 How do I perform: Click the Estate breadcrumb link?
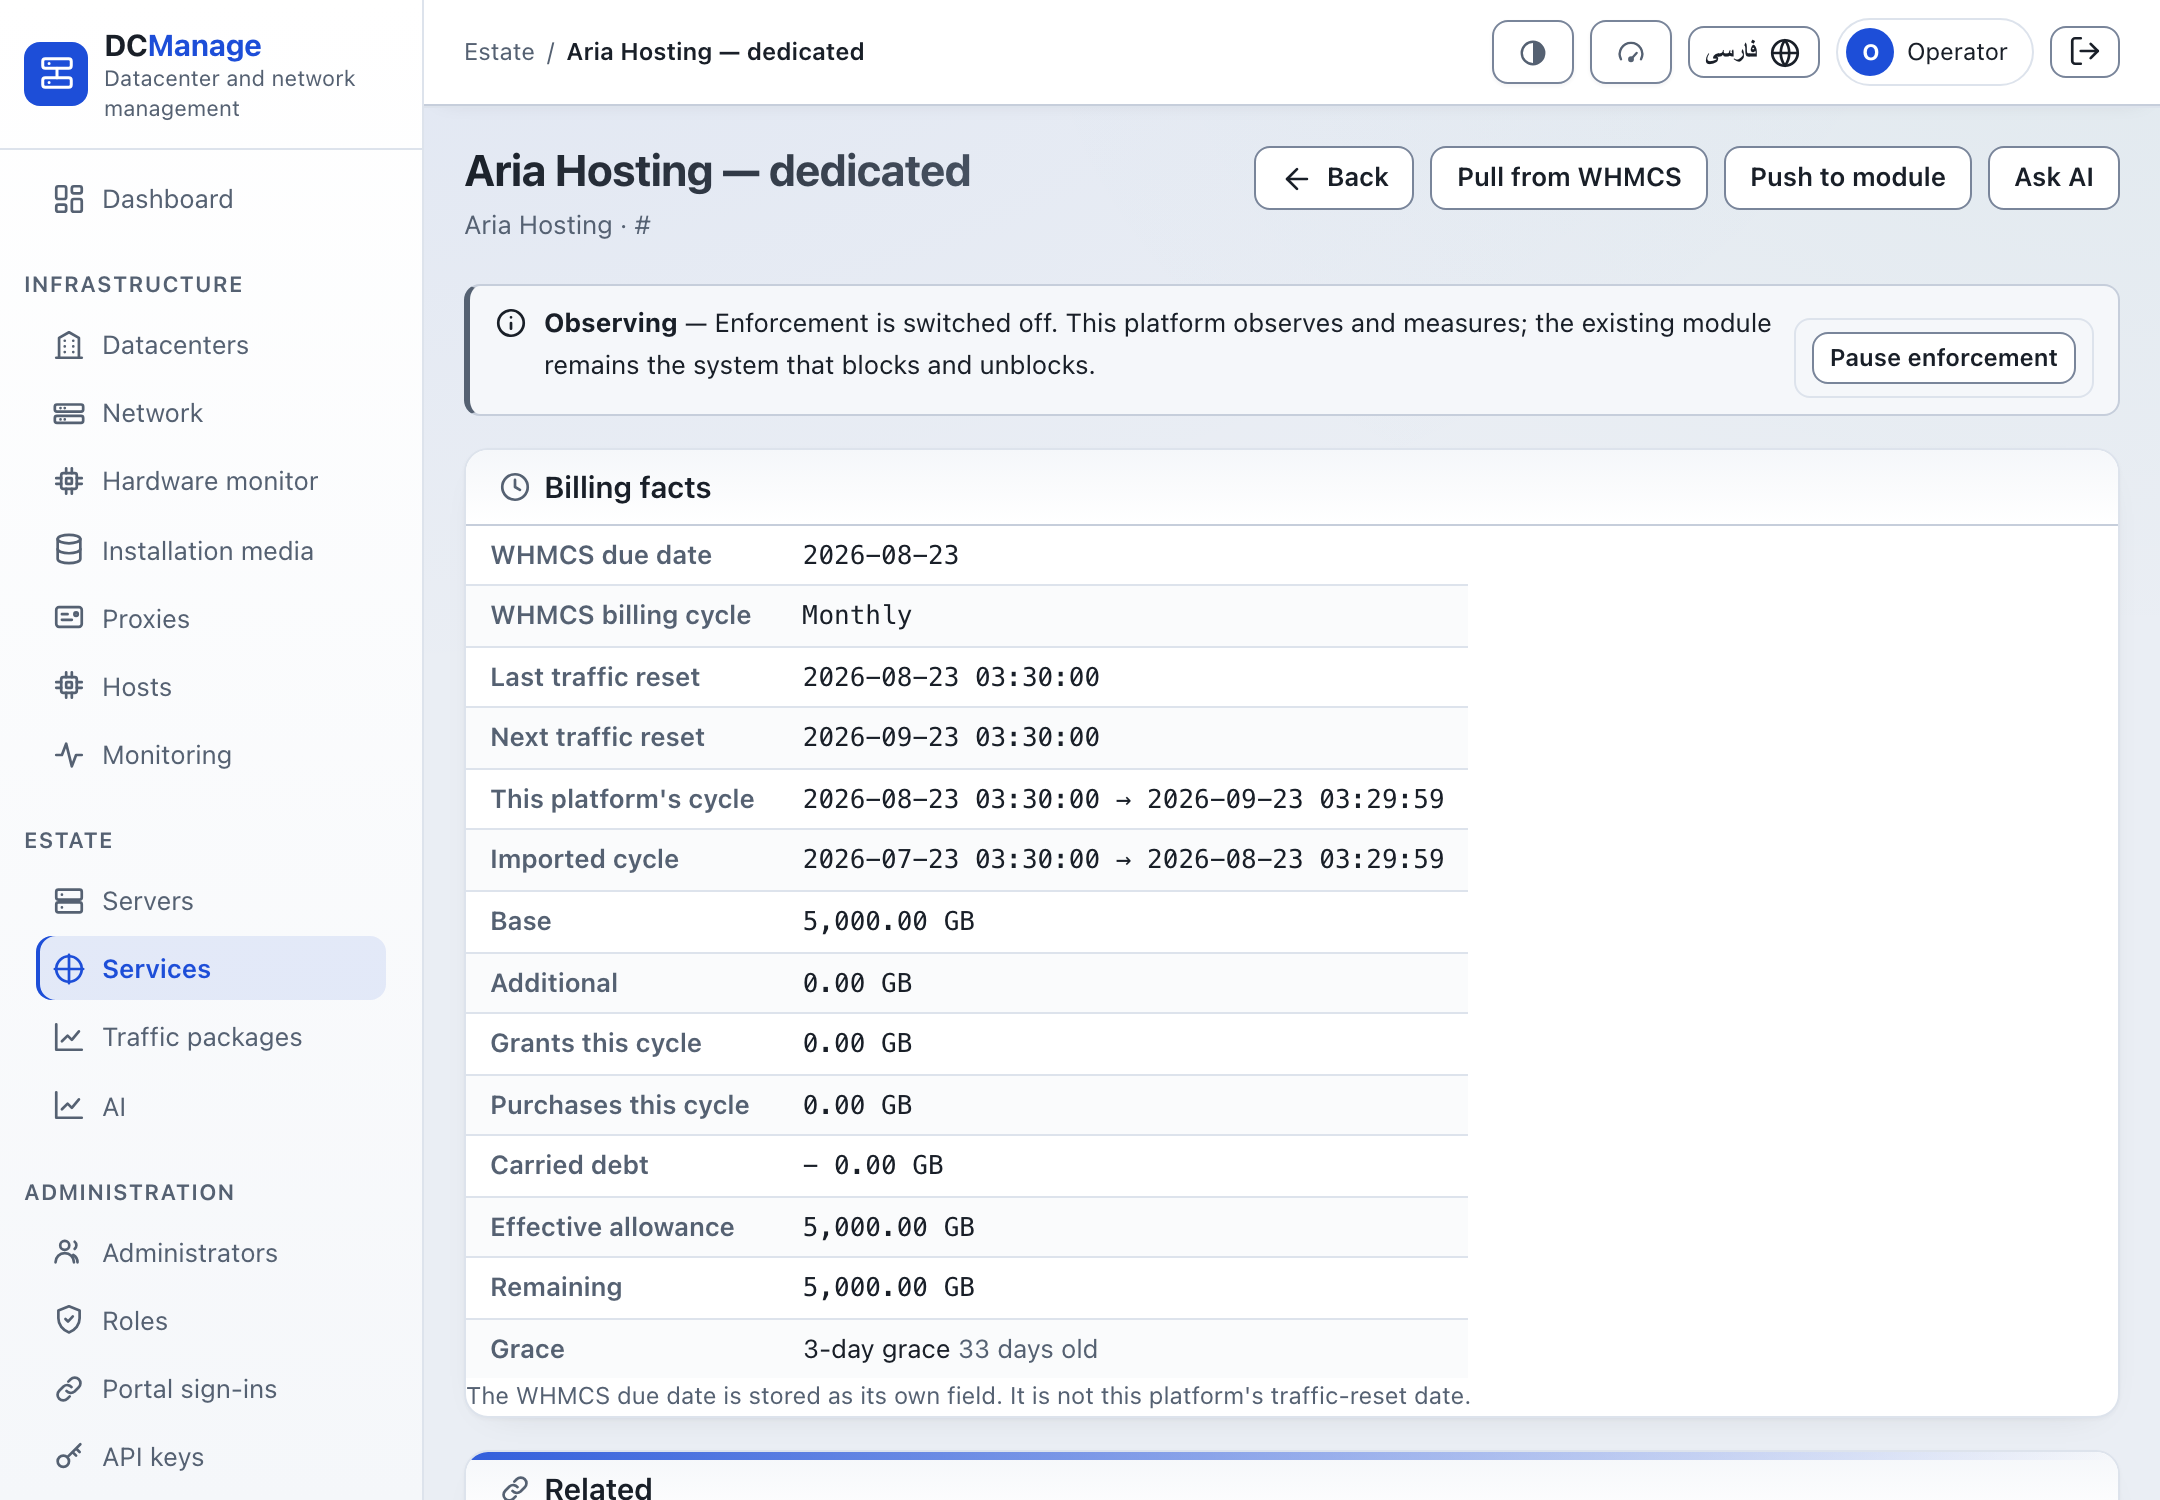(499, 52)
